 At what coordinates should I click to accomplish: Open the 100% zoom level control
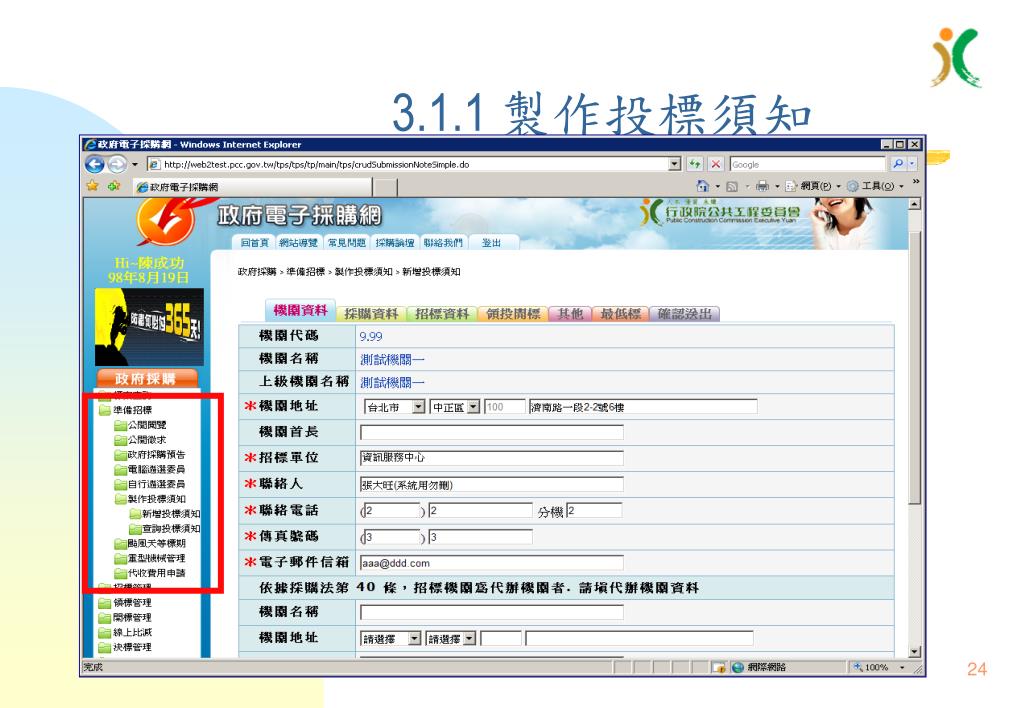[878, 668]
